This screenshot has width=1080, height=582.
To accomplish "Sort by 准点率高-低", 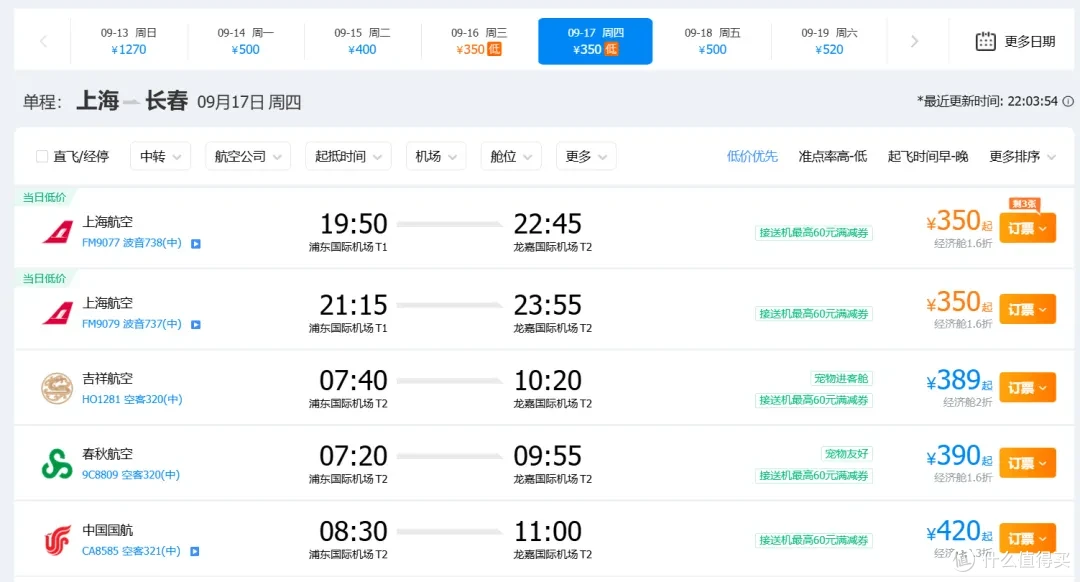I will point(832,156).
